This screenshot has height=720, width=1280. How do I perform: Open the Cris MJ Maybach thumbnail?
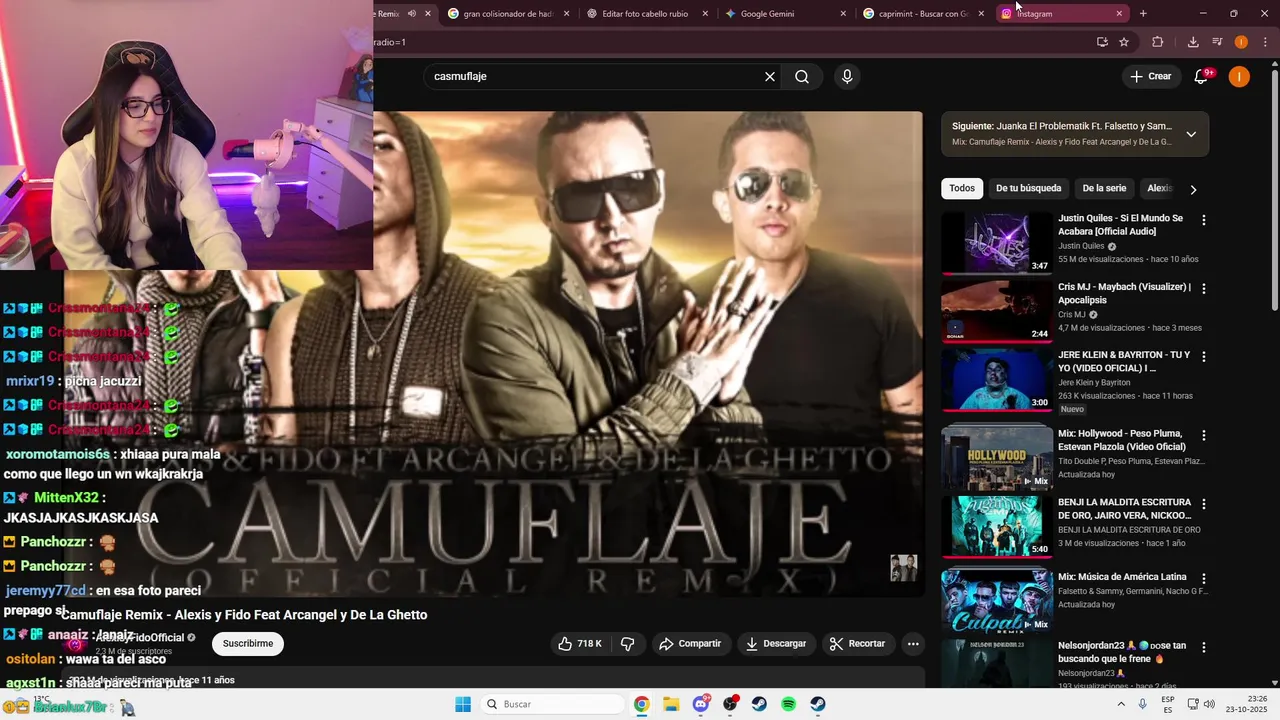point(997,311)
